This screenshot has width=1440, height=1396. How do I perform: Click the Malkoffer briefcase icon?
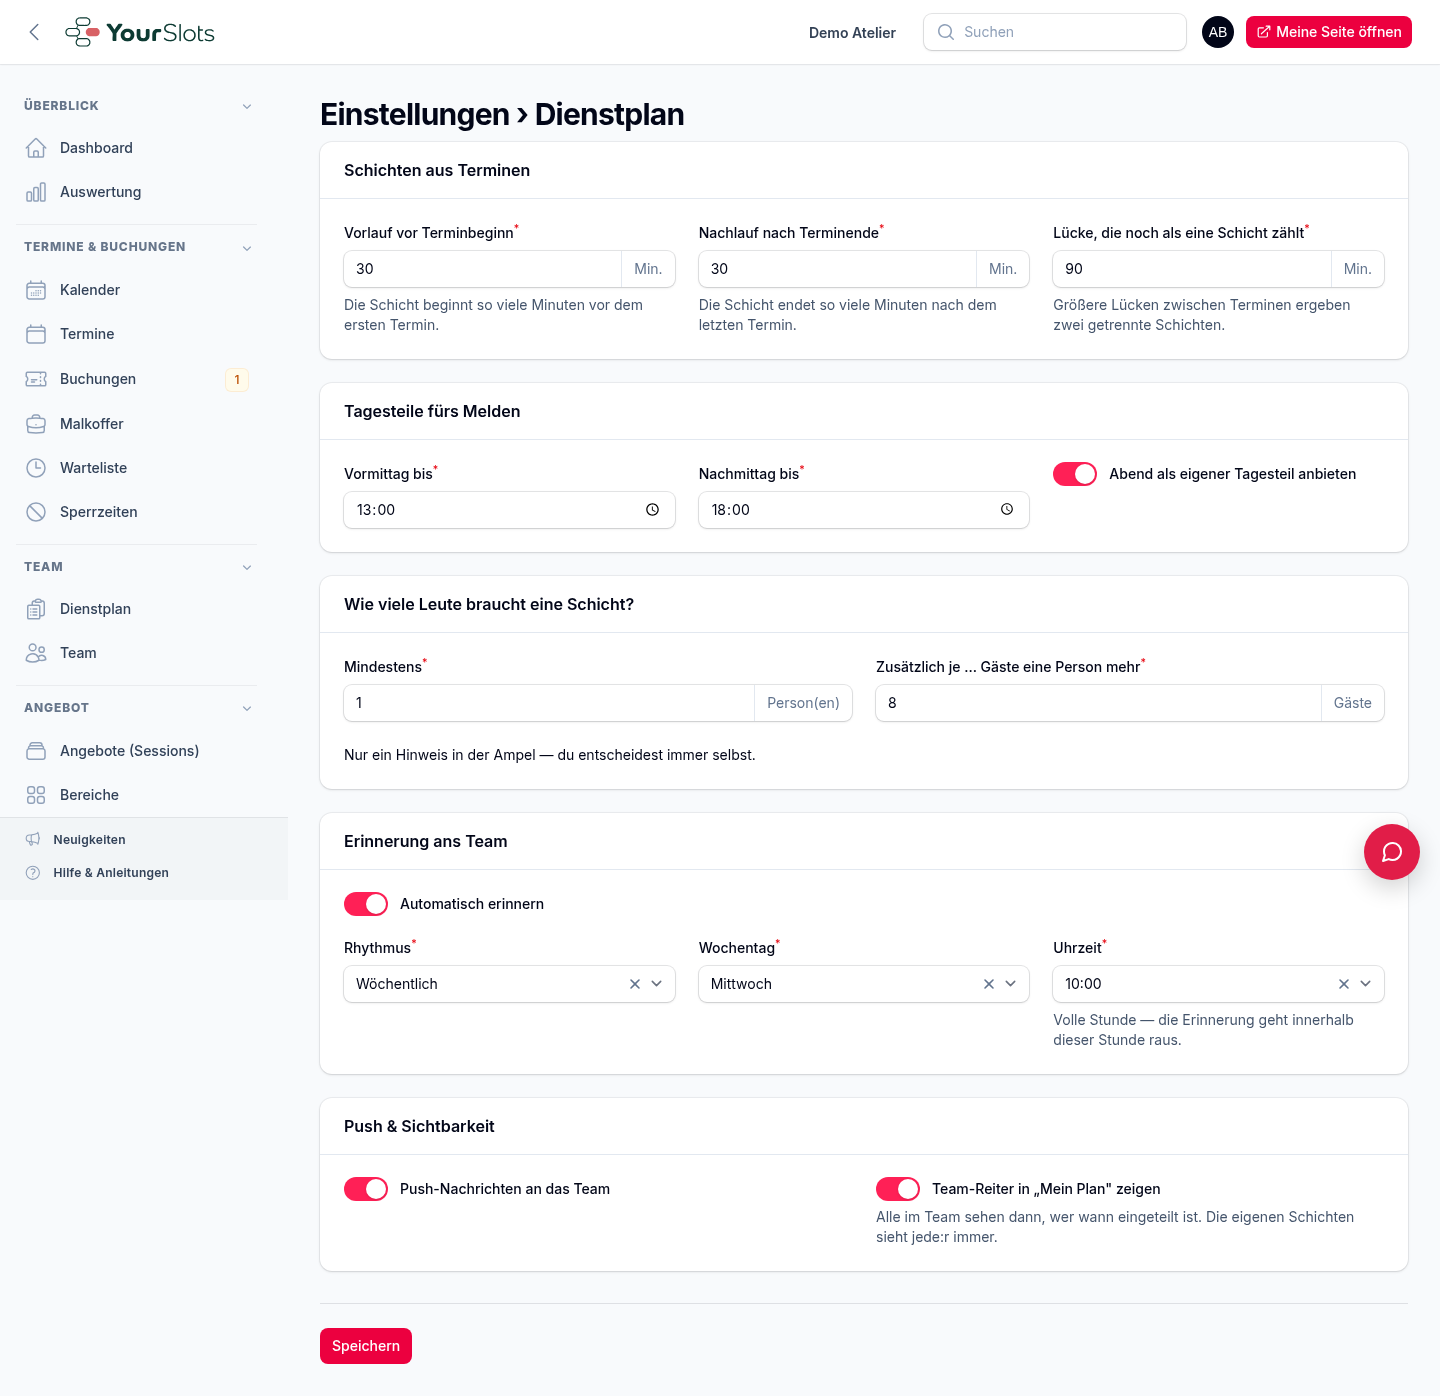(36, 424)
